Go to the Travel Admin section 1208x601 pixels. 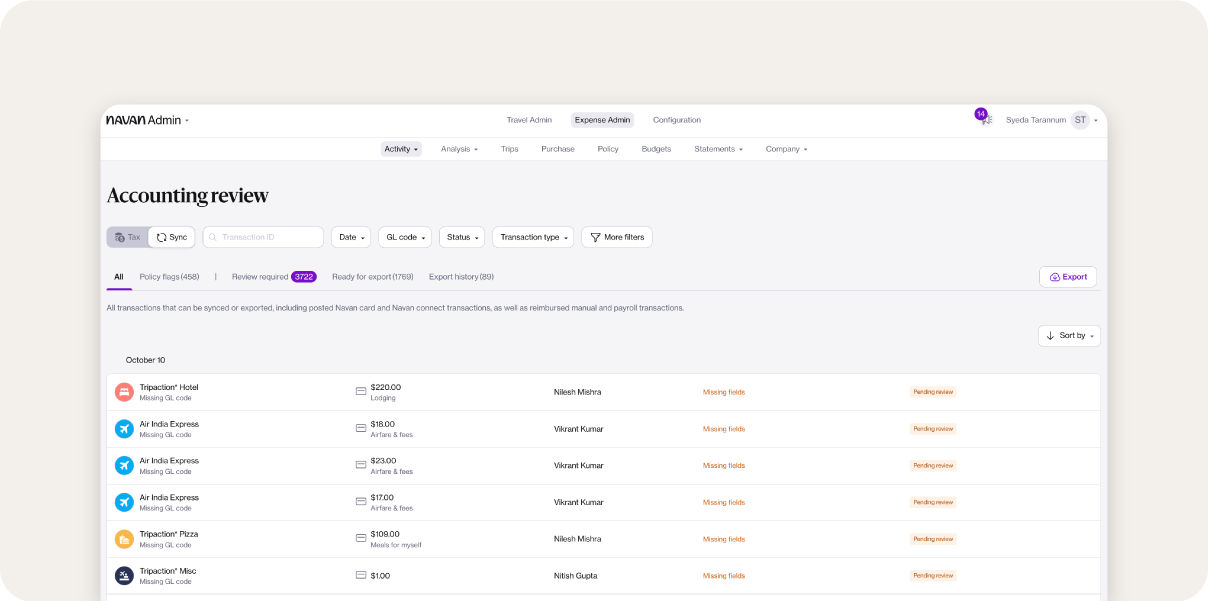click(529, 120)
